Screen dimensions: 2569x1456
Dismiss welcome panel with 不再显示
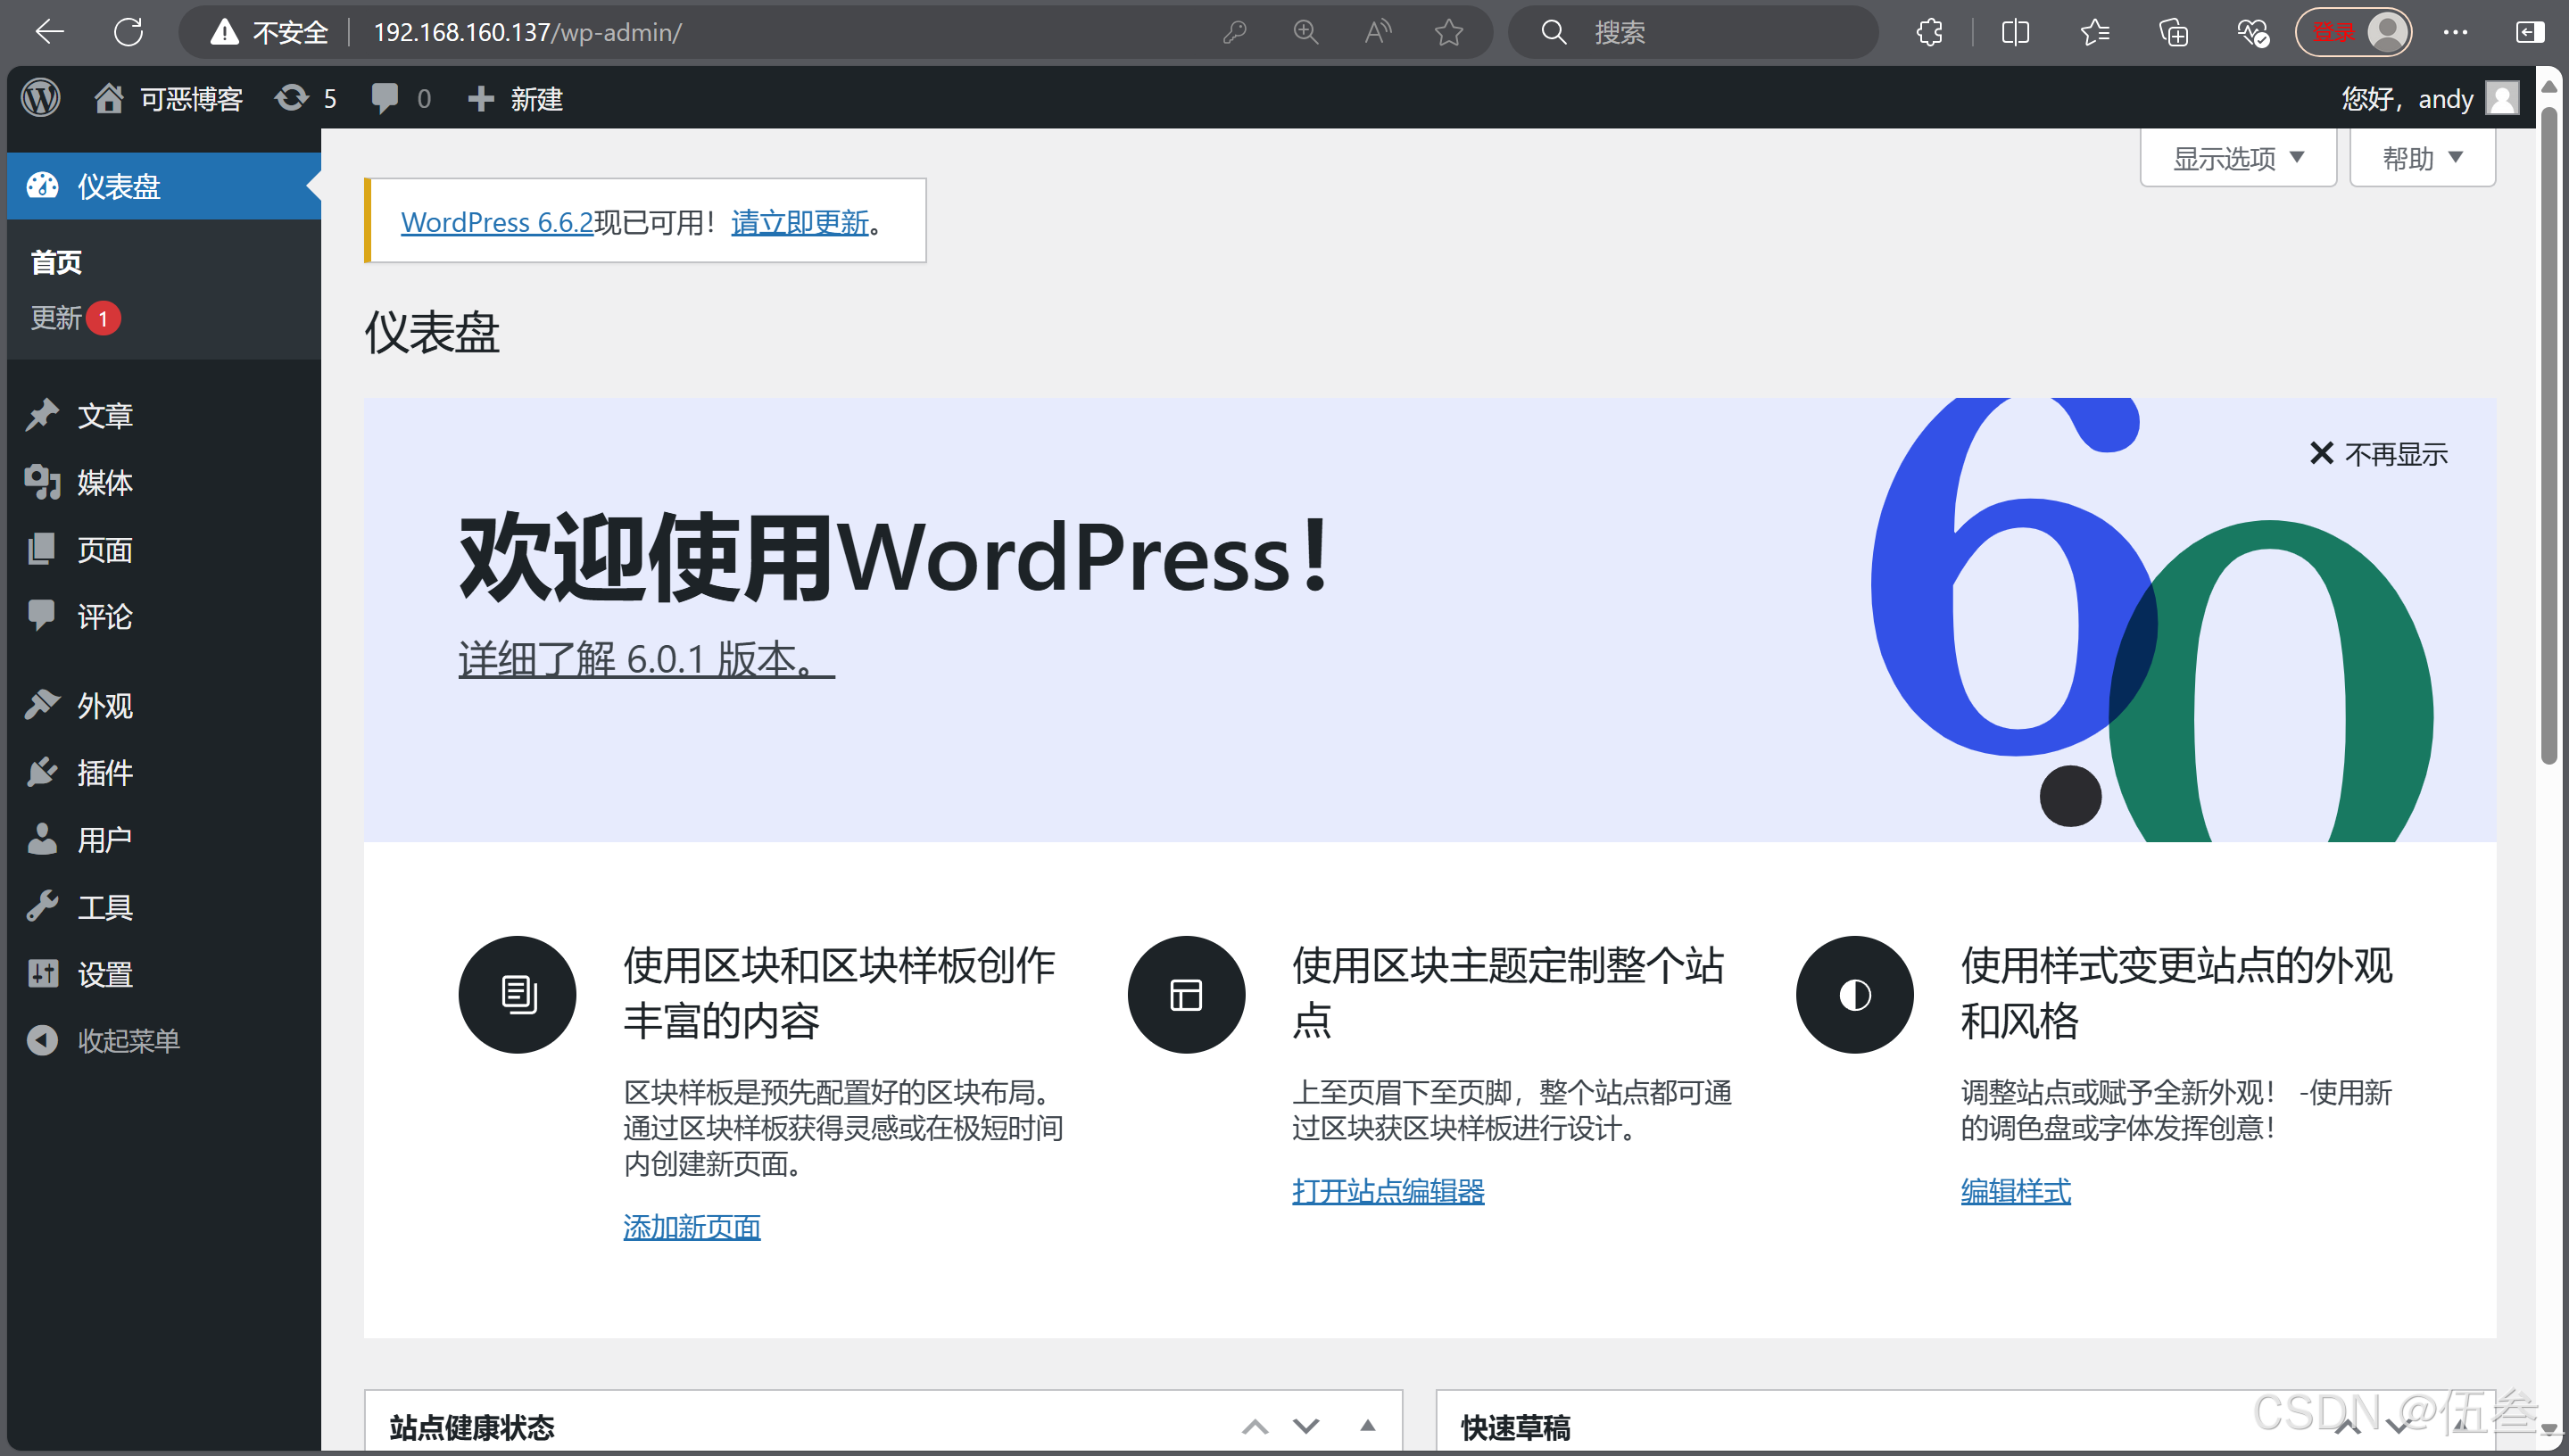(2379, 454)
